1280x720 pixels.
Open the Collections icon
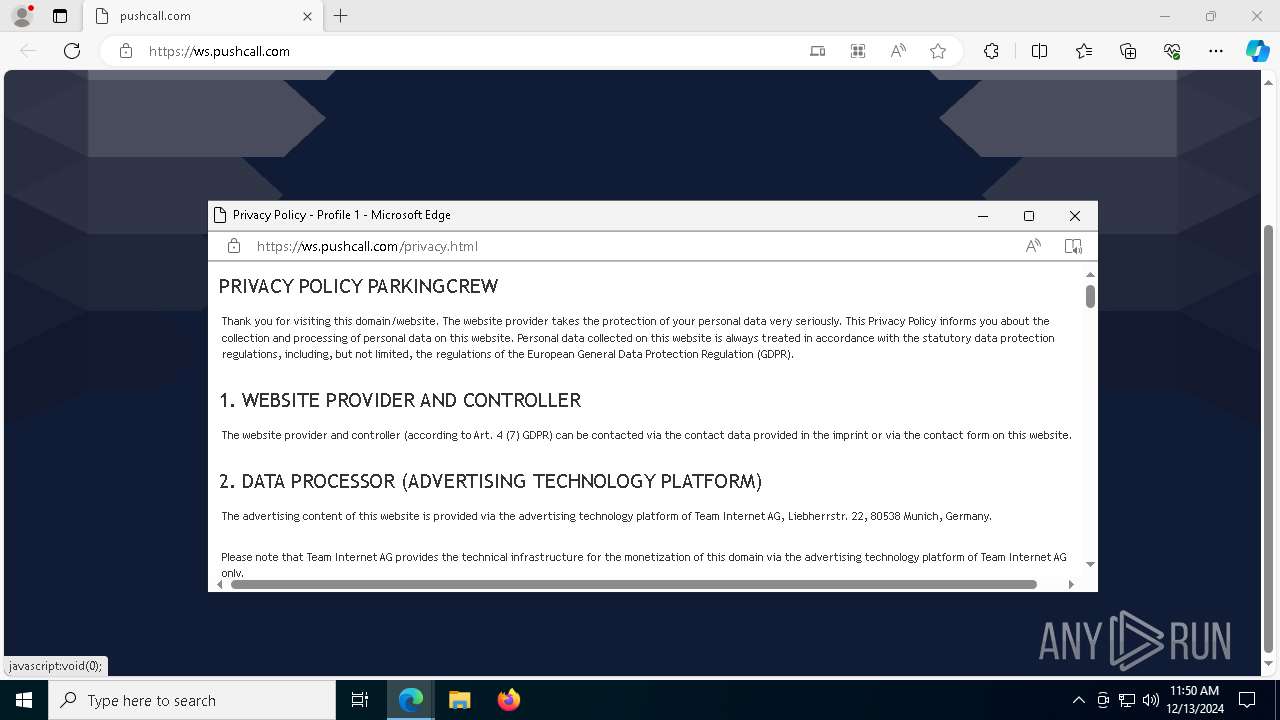coord(1128,51)
